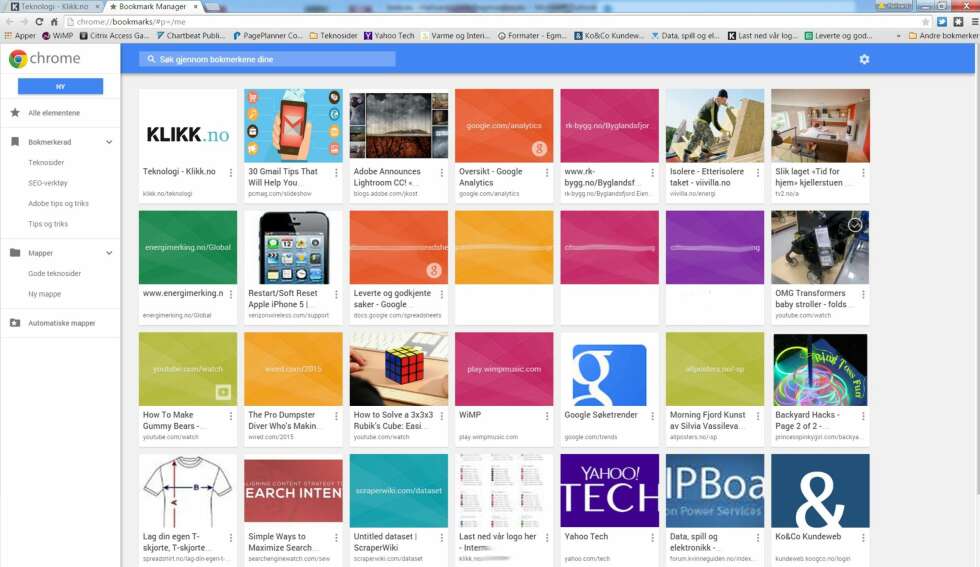Open the SEO-verktøy sidebar folder
The height and width of the screenshot is (567, 980).
[x=48, y=183]
